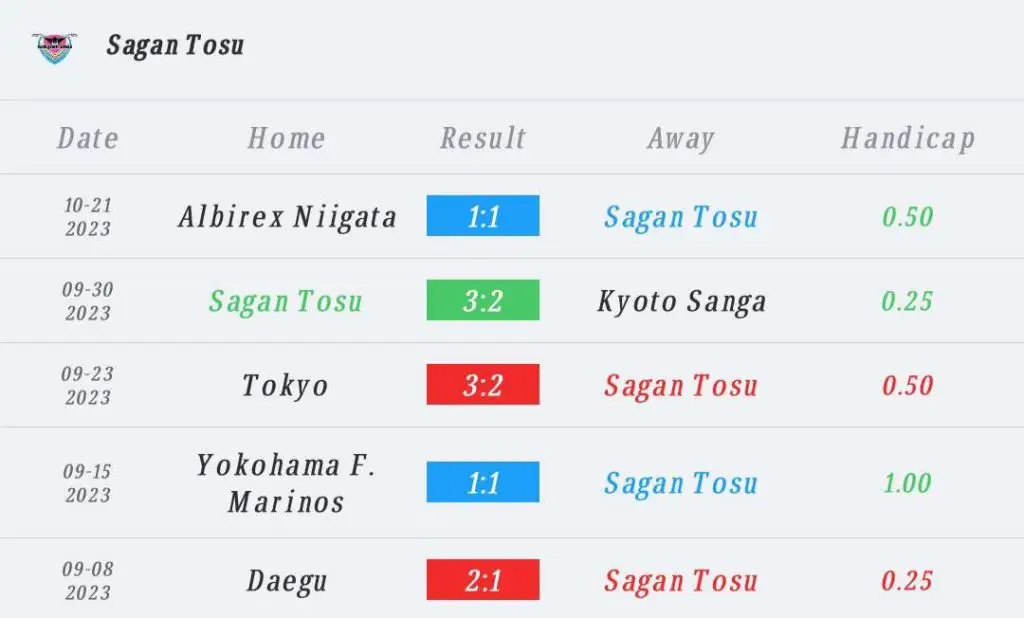
Task: Open the Sagan Tosu title heading
Action: click(175, 46)
